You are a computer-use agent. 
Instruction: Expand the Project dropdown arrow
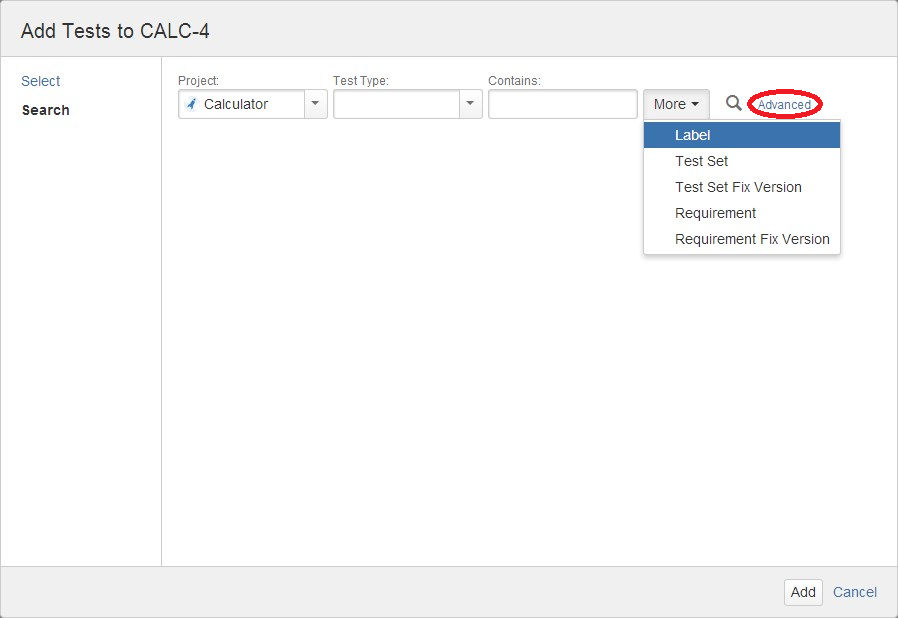click(315, 104)
